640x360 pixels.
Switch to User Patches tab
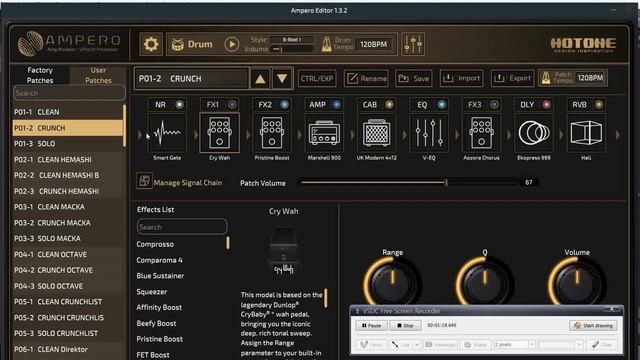(x=98, y=75)
